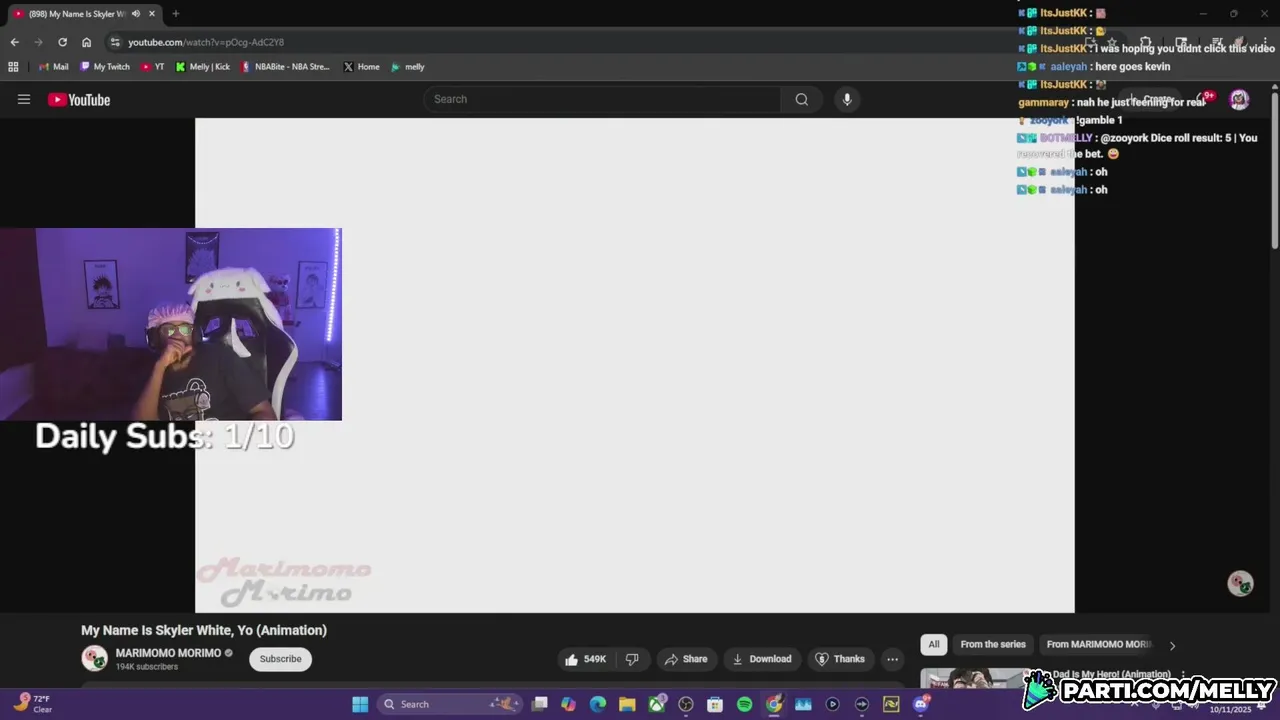Select the From the series chip

[x=993, y=644]
